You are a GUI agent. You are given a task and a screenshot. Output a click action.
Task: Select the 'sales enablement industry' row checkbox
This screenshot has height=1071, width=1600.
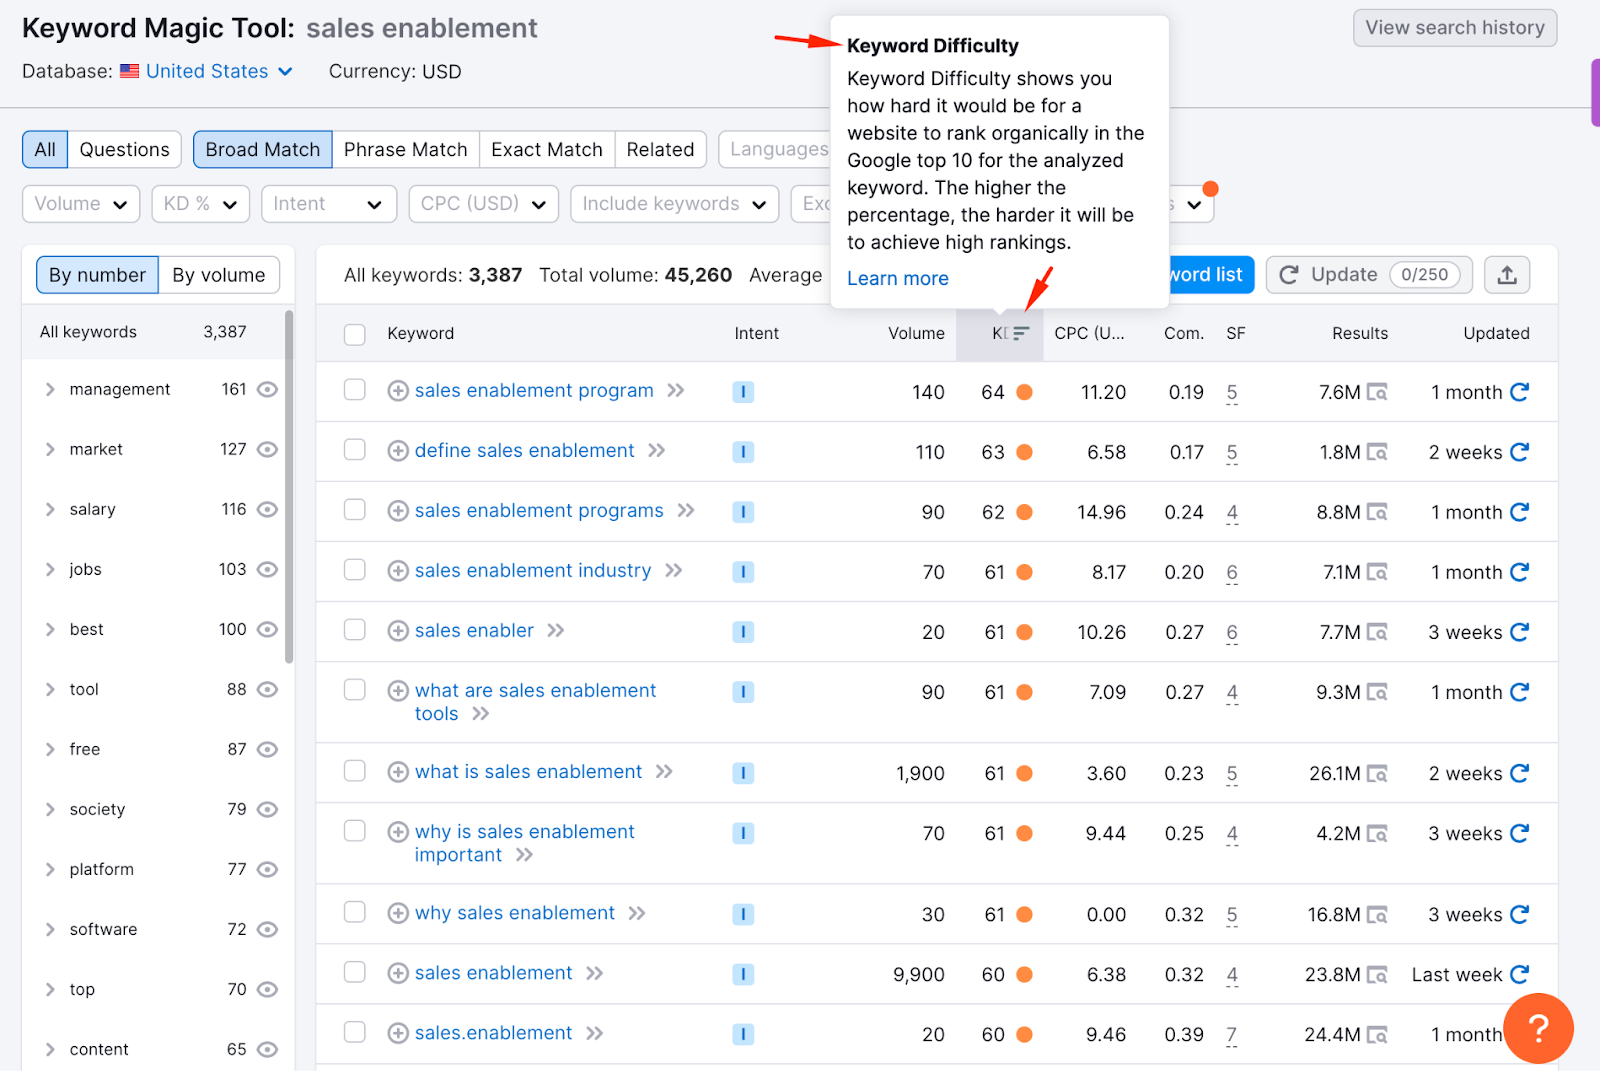[355, 570]
